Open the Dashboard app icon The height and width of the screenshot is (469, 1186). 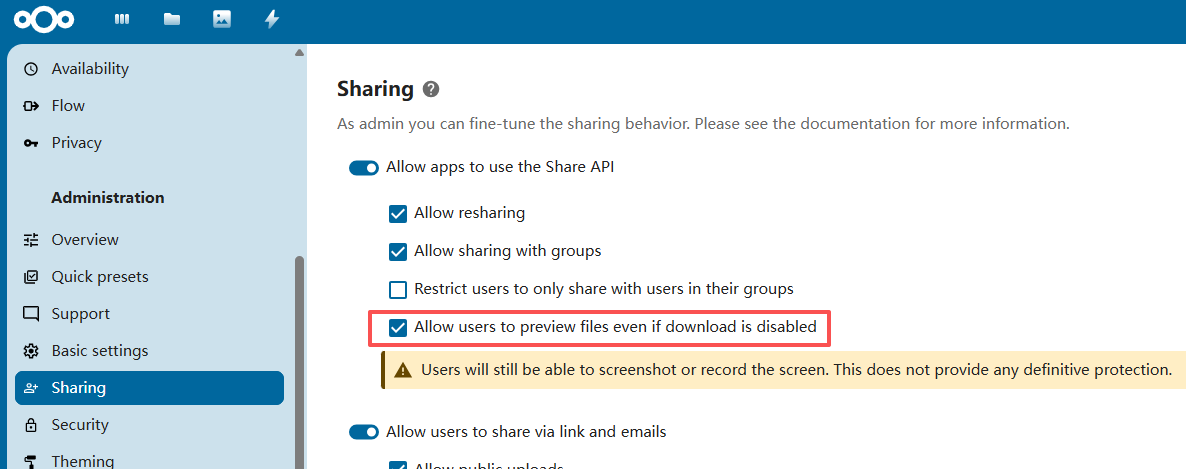(x=122, y=19)
